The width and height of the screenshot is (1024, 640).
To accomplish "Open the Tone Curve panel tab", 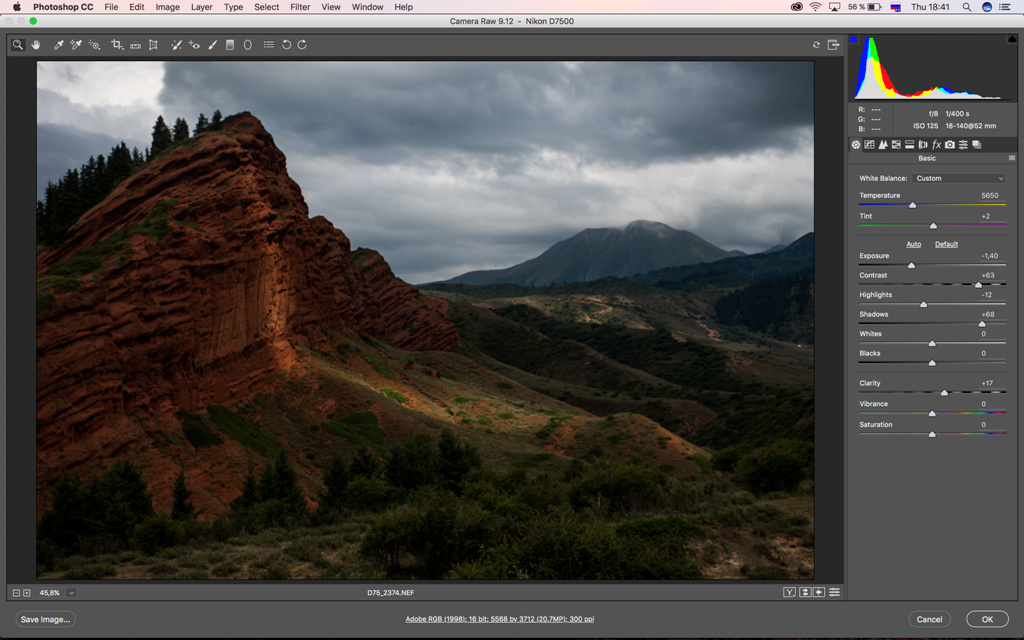I will [869, 145].
